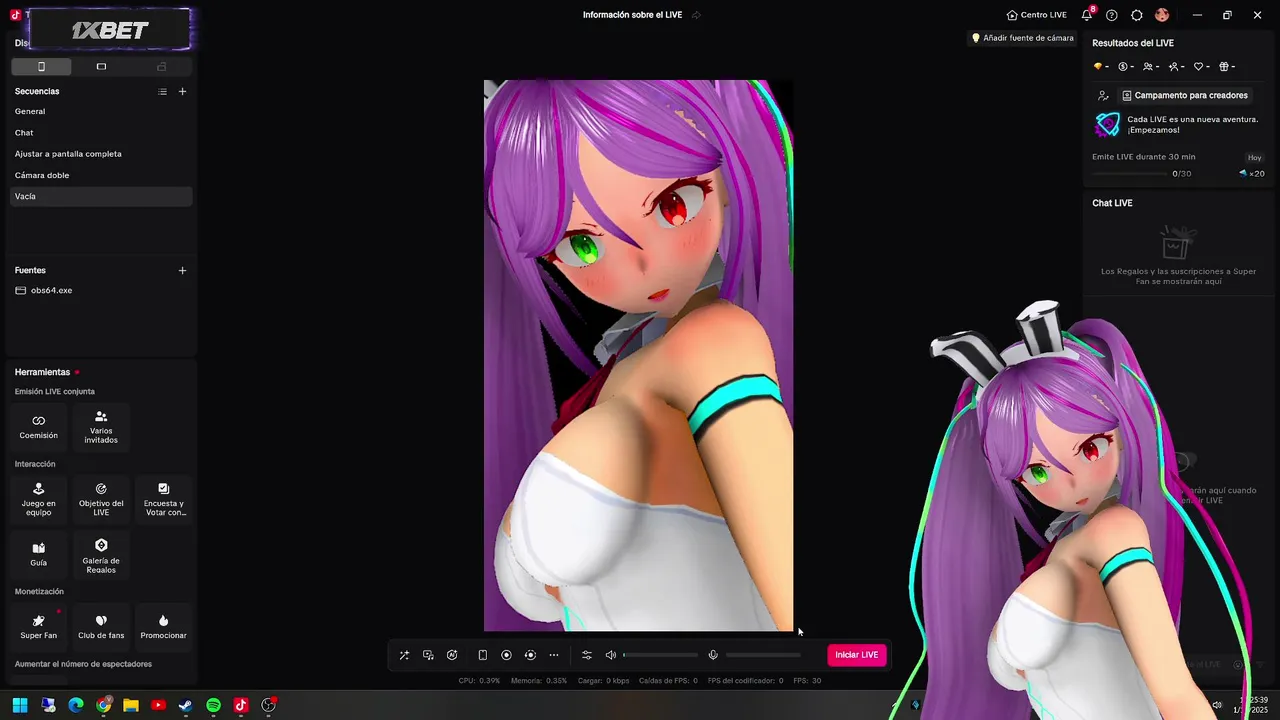
Task: Open the help question mark icon
Action: (x=1112, y=15)
